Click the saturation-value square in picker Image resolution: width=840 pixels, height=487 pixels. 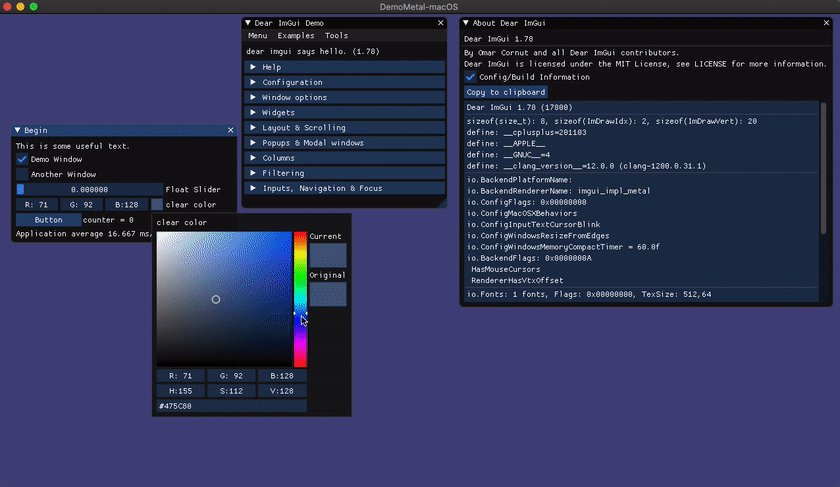click(x=224, y=299)
